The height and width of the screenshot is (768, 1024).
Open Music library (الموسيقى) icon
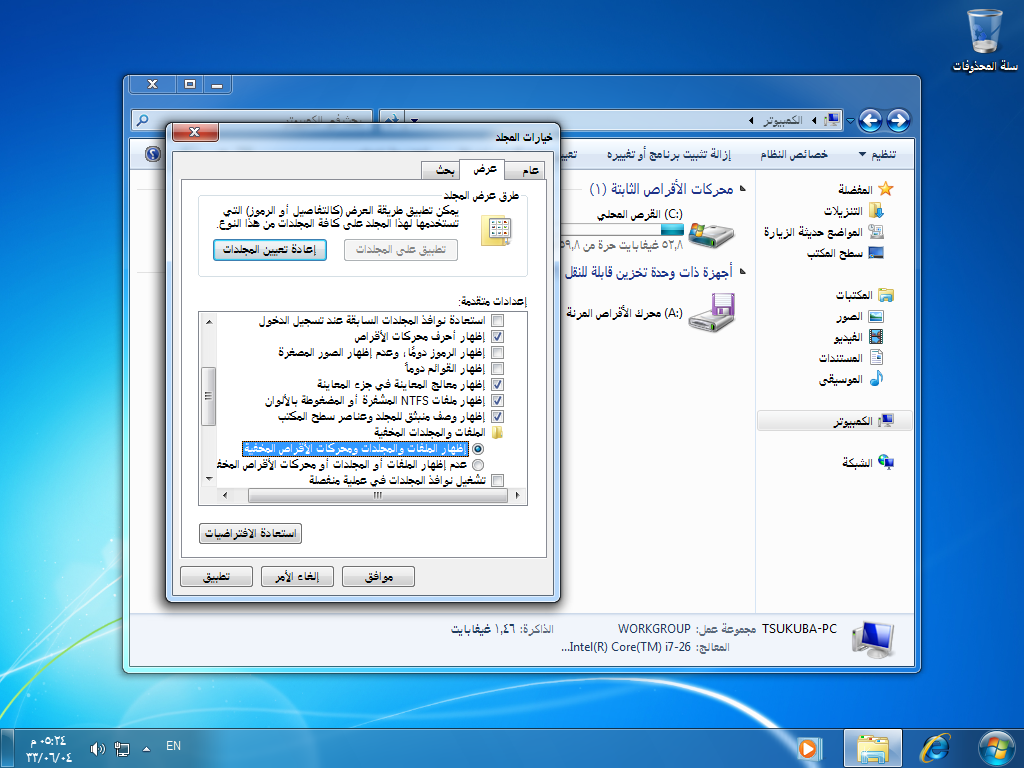point(876,379)
